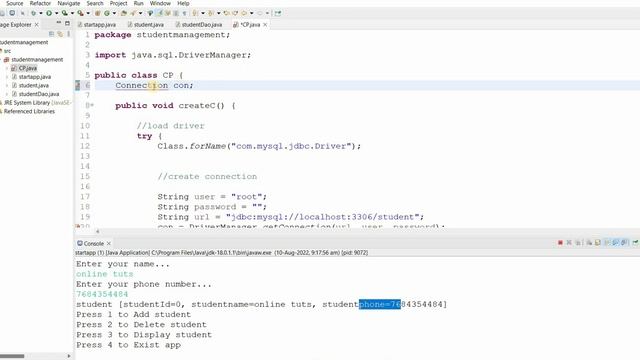Screen dimensions: 640x360
Task: Toggle show console on standard error
Action: [624, 242]
